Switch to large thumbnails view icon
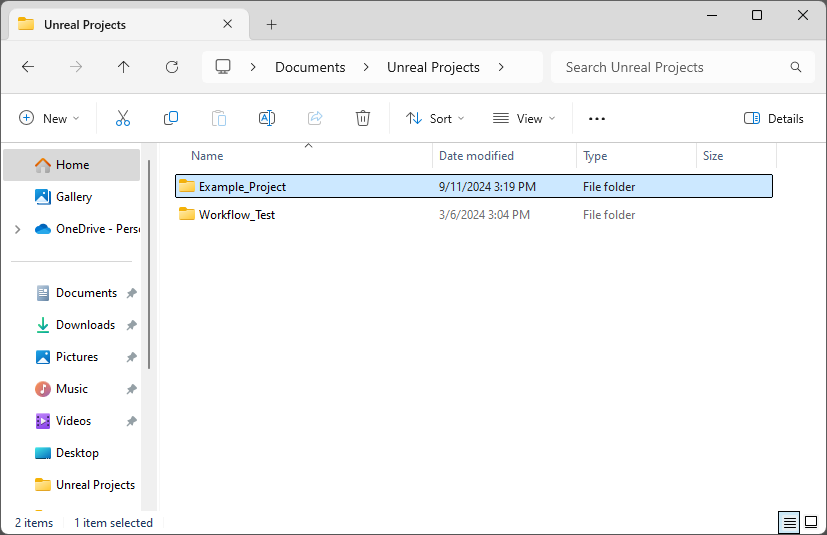This screenshot has height=535, width=827. (x=811, y=522)
